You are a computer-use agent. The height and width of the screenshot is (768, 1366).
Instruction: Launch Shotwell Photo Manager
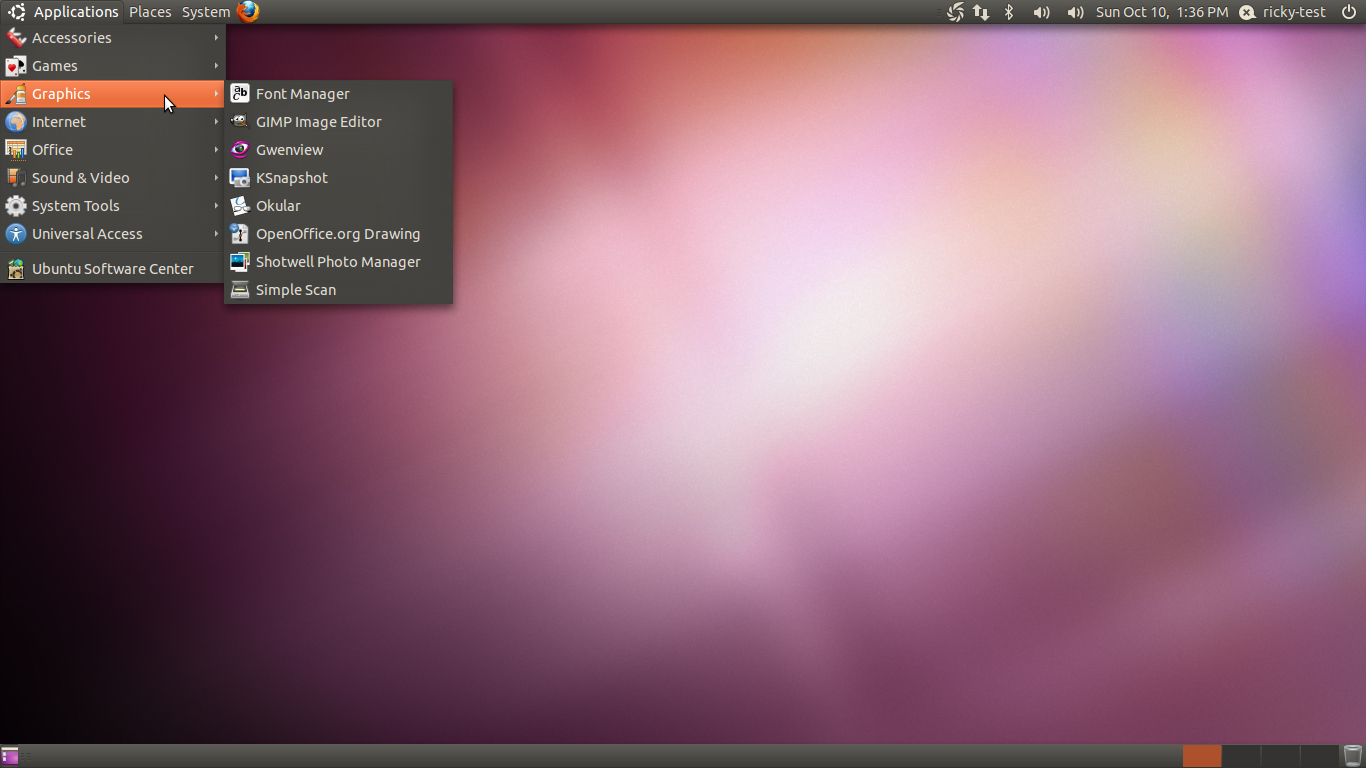(x=337, y=262)
